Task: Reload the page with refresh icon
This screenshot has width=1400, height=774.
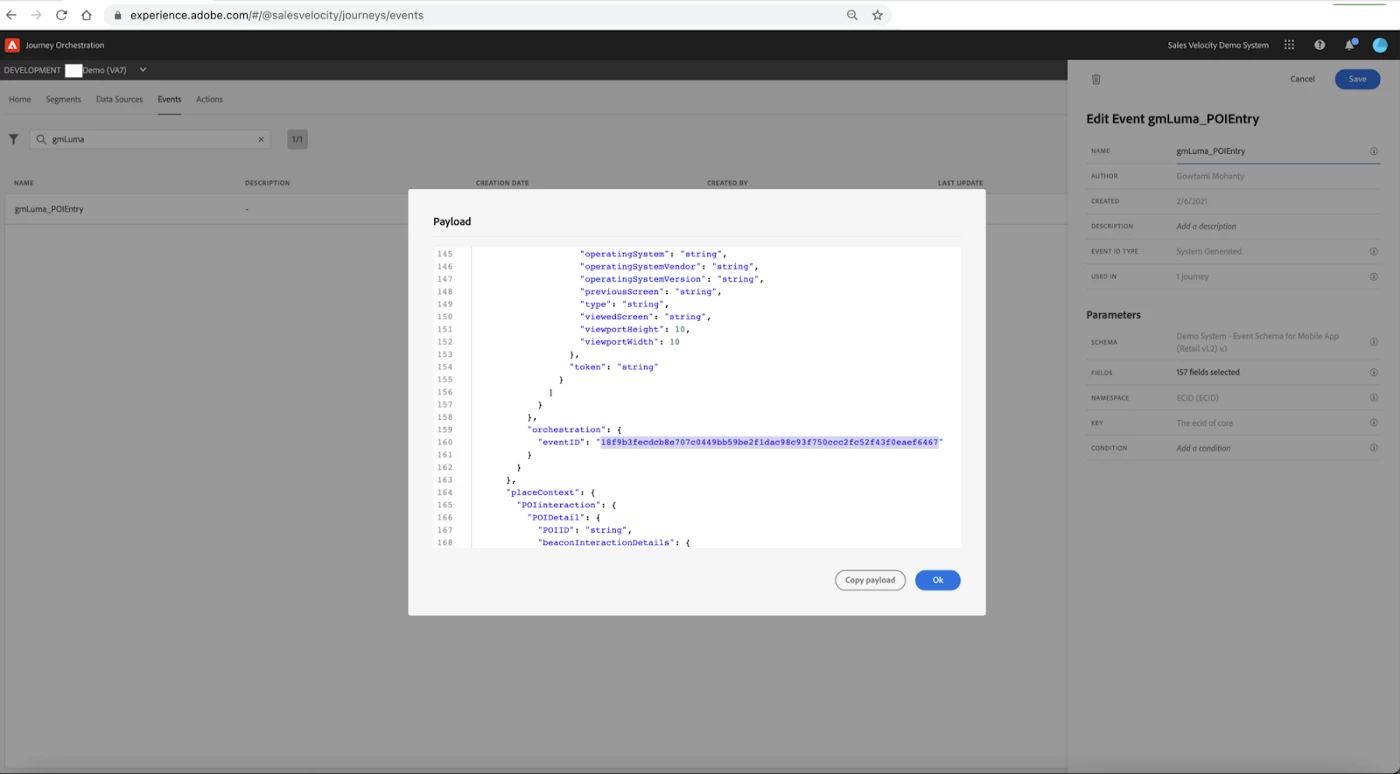Action: tap(62, 15)
